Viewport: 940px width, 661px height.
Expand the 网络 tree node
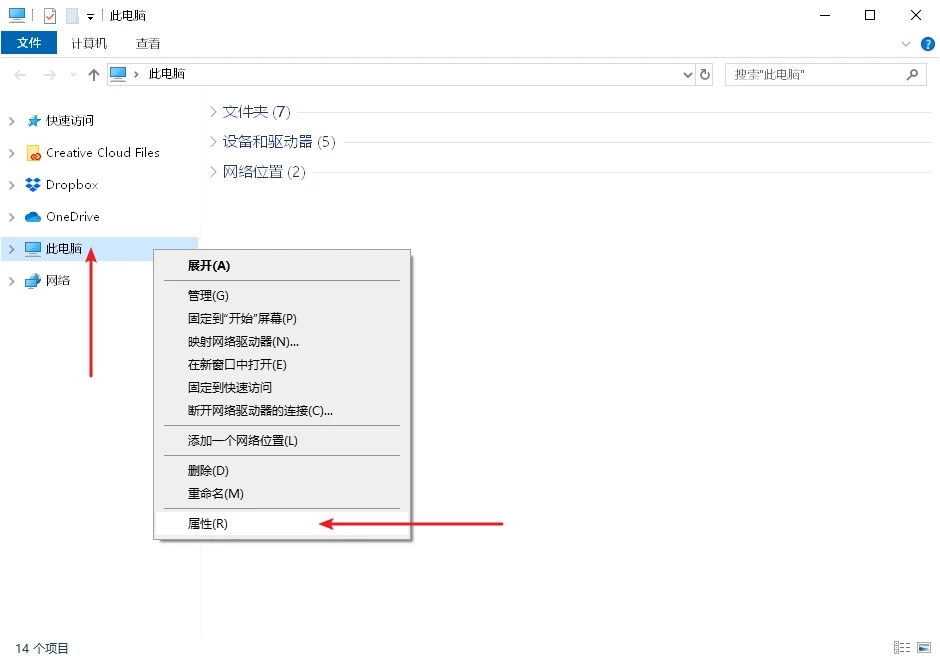point(11,280)
